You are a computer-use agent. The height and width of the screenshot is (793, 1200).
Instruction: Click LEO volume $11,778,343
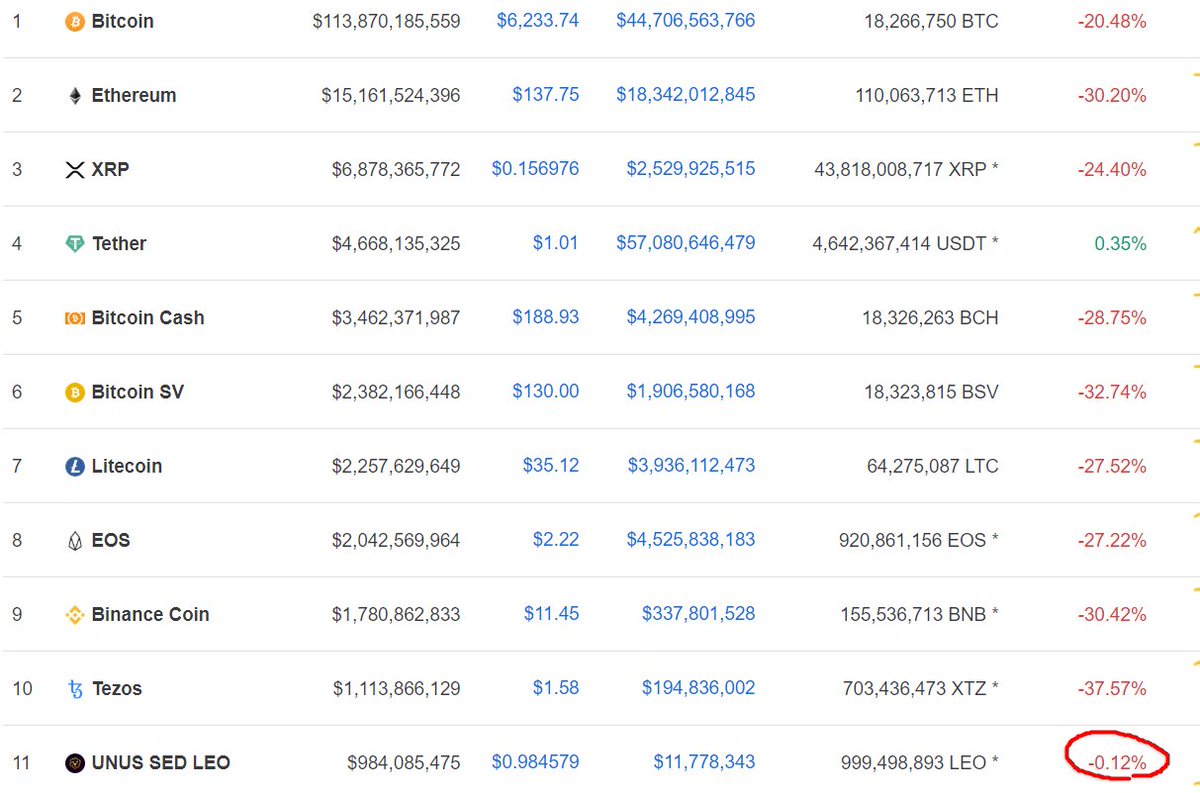pos(705,762)
